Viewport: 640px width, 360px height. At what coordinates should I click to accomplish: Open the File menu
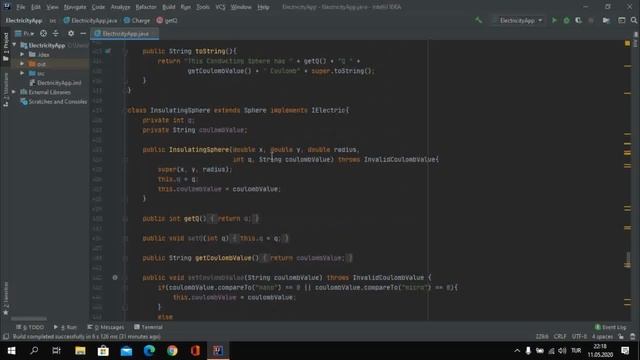click(x=21, y=7)
